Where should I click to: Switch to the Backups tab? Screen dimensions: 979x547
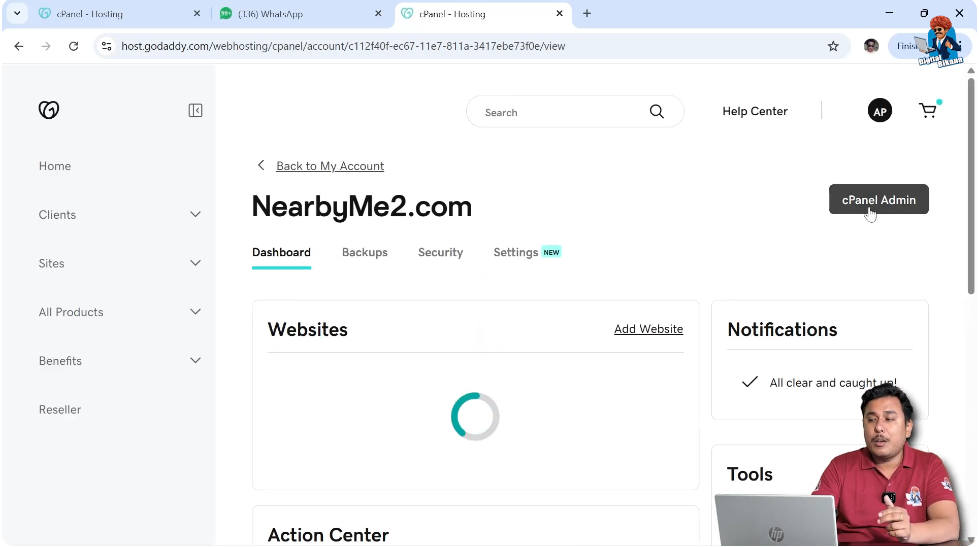point(365,252)
